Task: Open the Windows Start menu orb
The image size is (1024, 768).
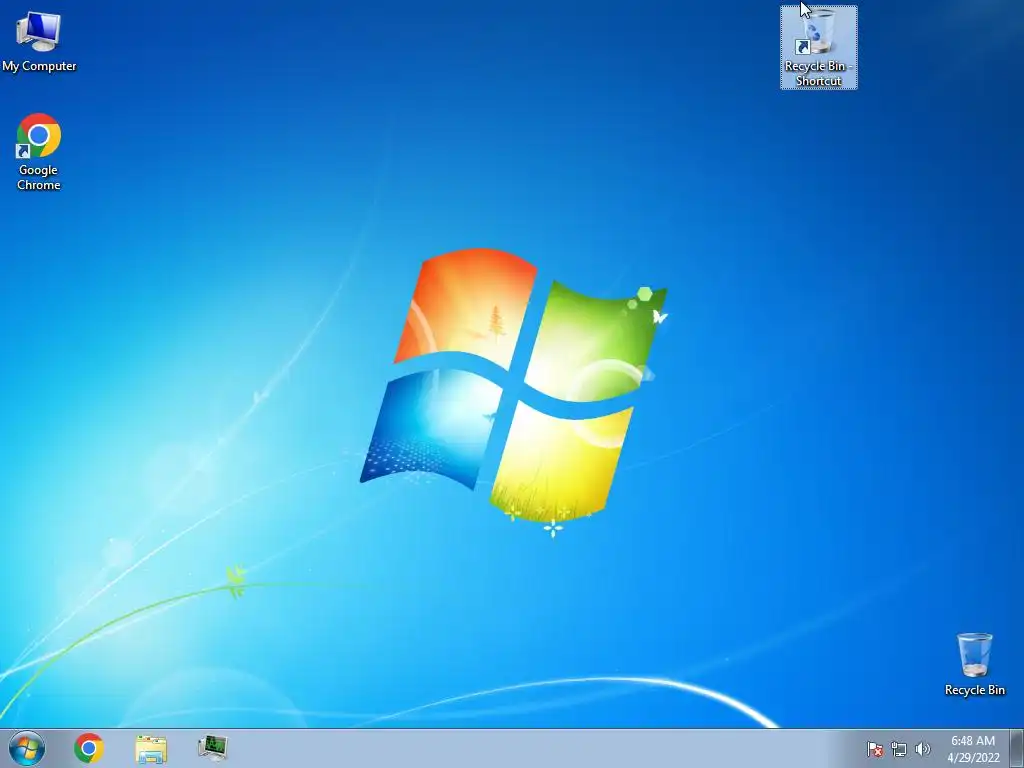Action: [27, 748]
